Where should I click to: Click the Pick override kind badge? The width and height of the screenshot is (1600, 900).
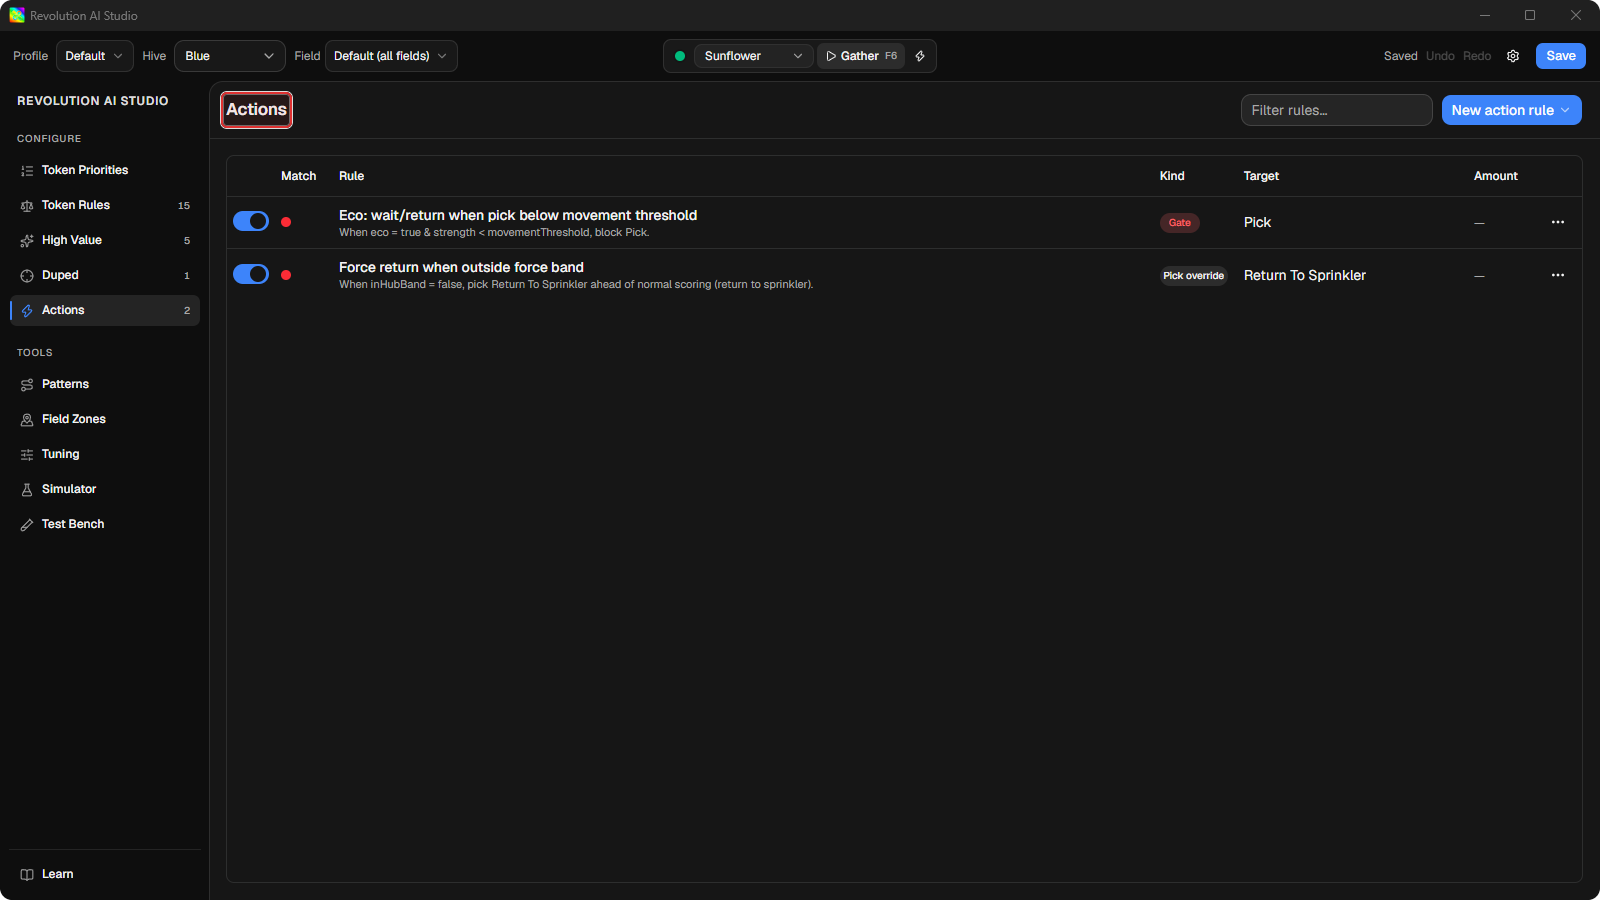[x=1193, y=276]
